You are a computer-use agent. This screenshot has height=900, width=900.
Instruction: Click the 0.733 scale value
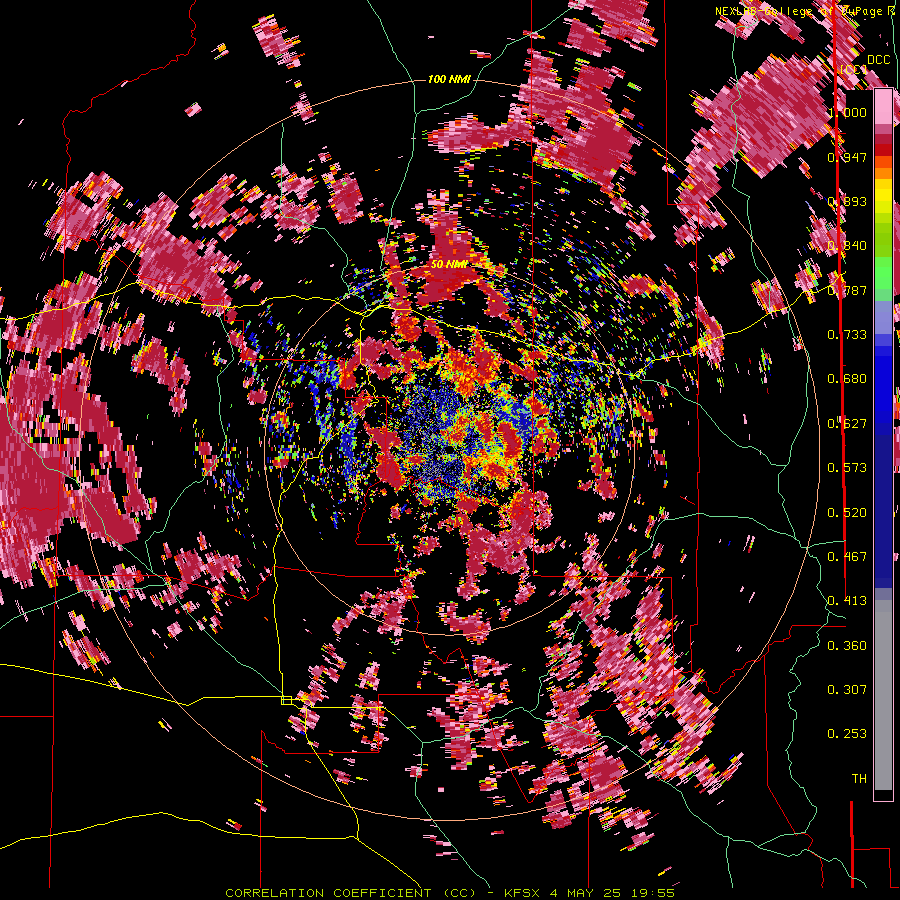[x=847, y=335]
